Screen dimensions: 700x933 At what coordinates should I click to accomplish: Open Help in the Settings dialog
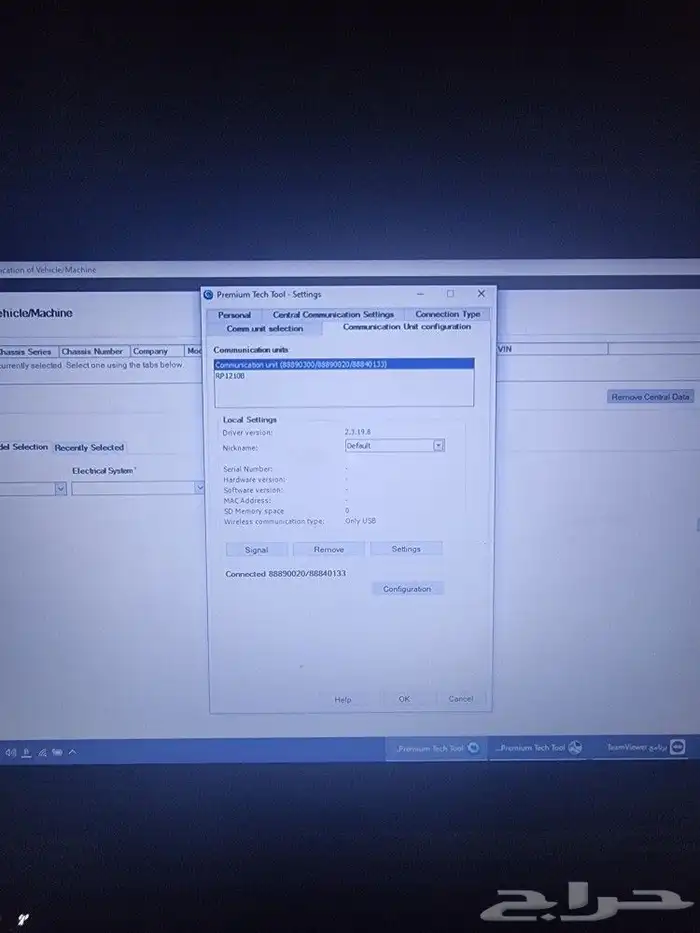(343, 700)
